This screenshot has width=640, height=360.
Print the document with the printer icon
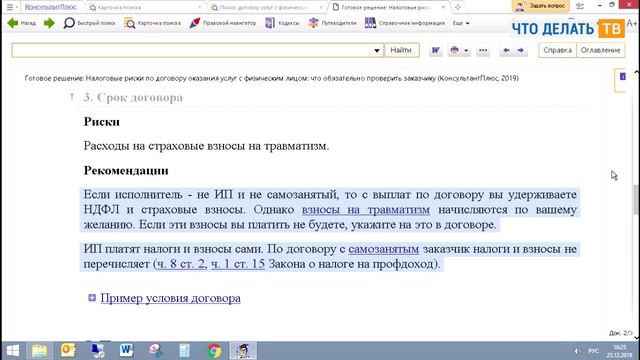[454, 50]
